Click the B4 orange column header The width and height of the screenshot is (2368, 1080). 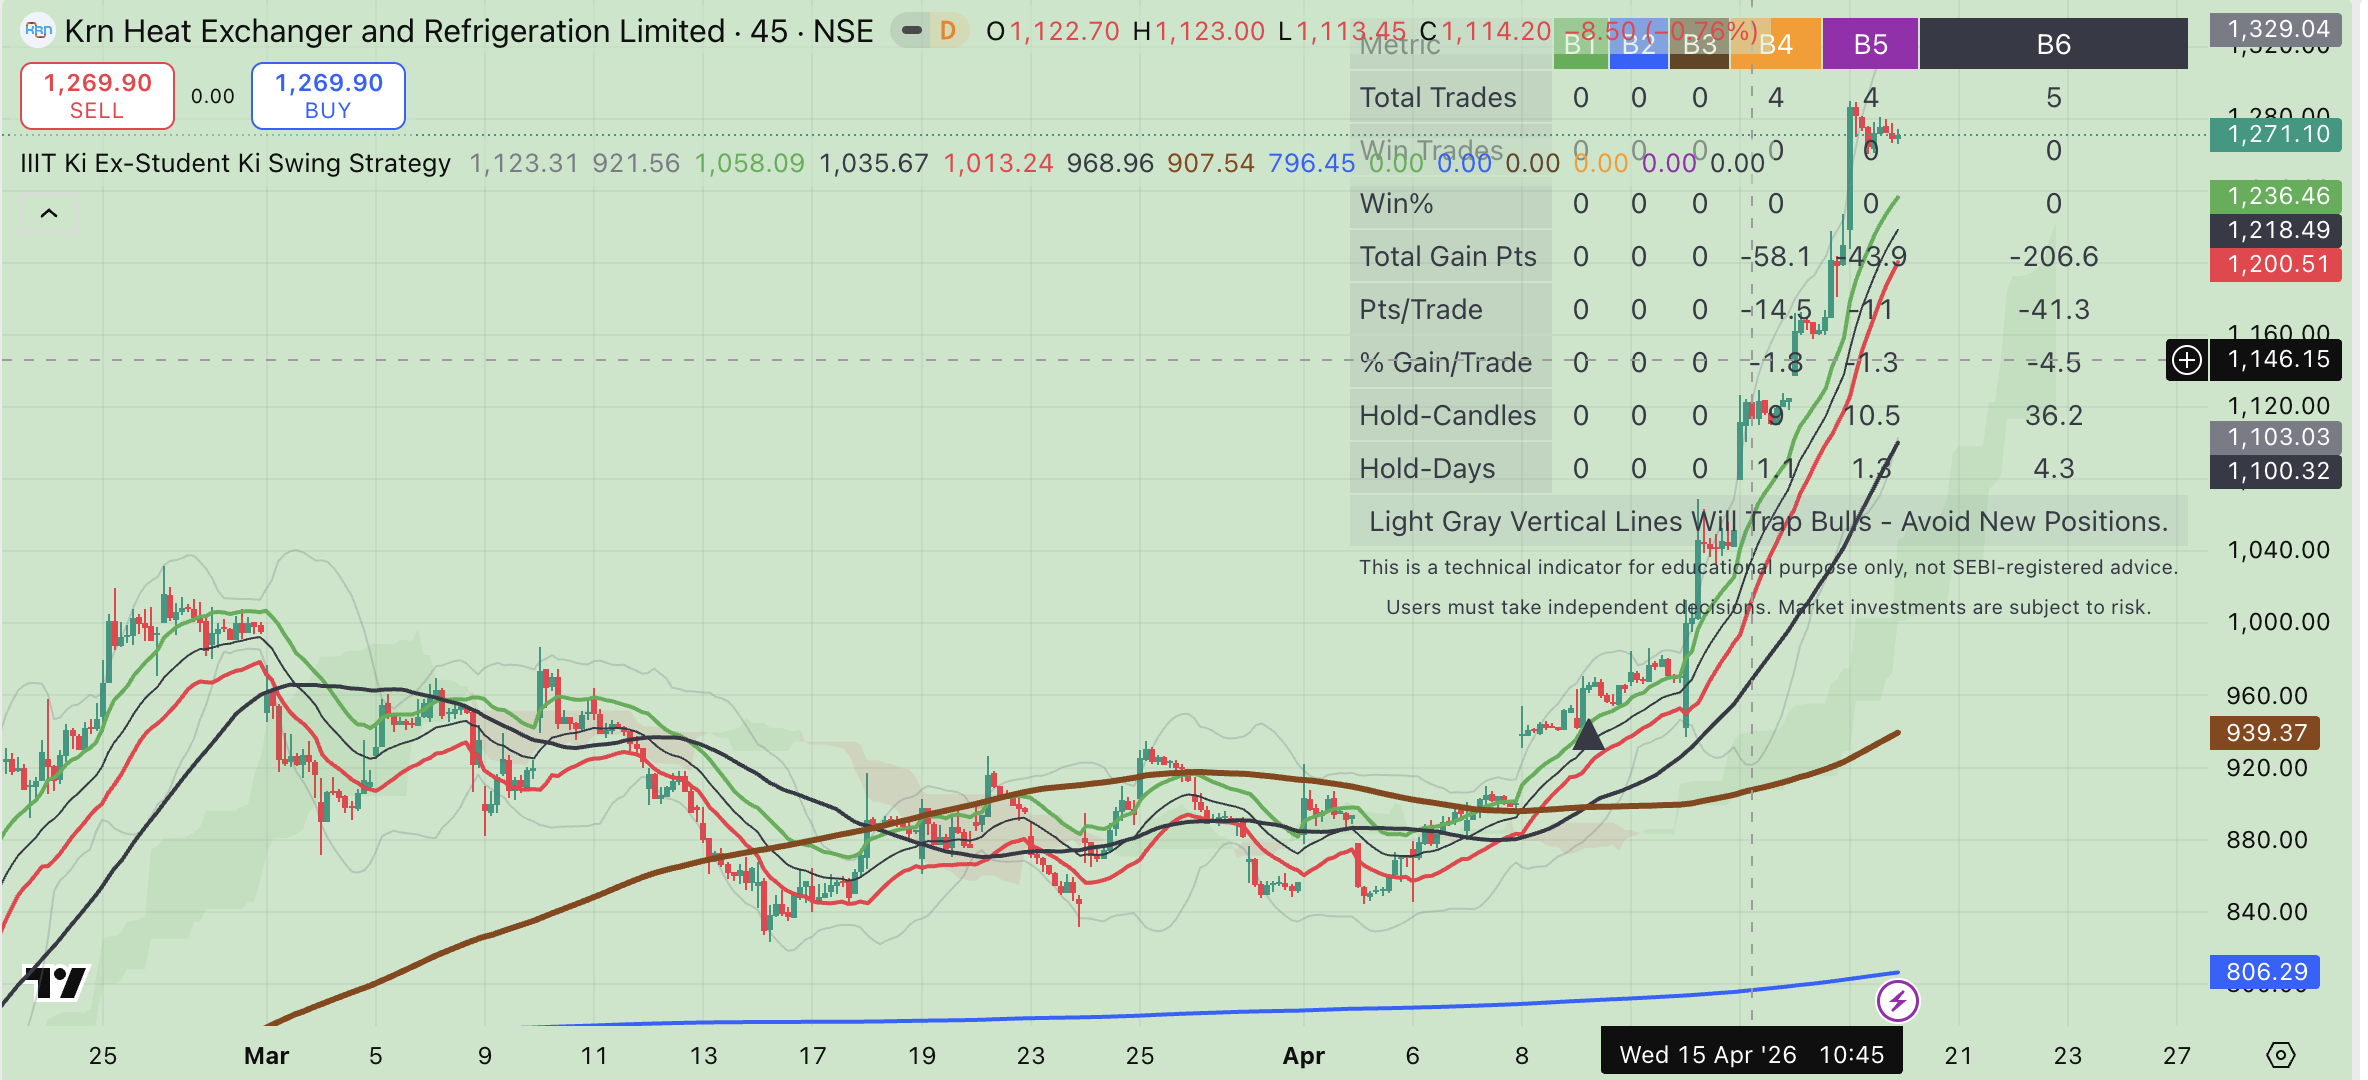pos(1775,44)
